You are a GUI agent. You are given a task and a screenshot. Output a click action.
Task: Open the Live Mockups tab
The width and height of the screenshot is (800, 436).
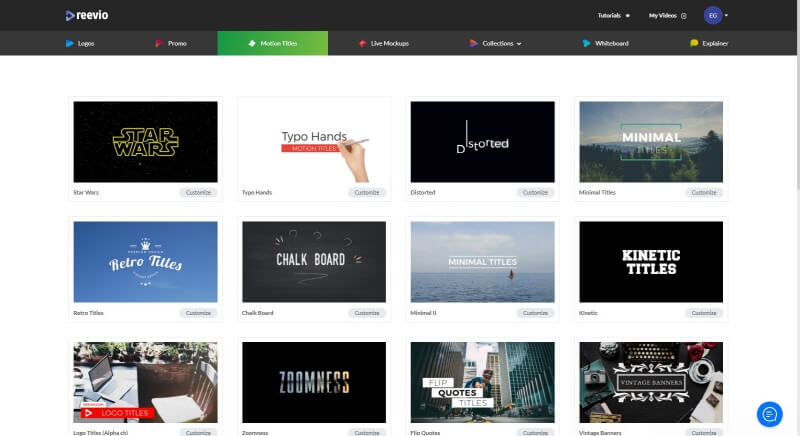[384, 43]
